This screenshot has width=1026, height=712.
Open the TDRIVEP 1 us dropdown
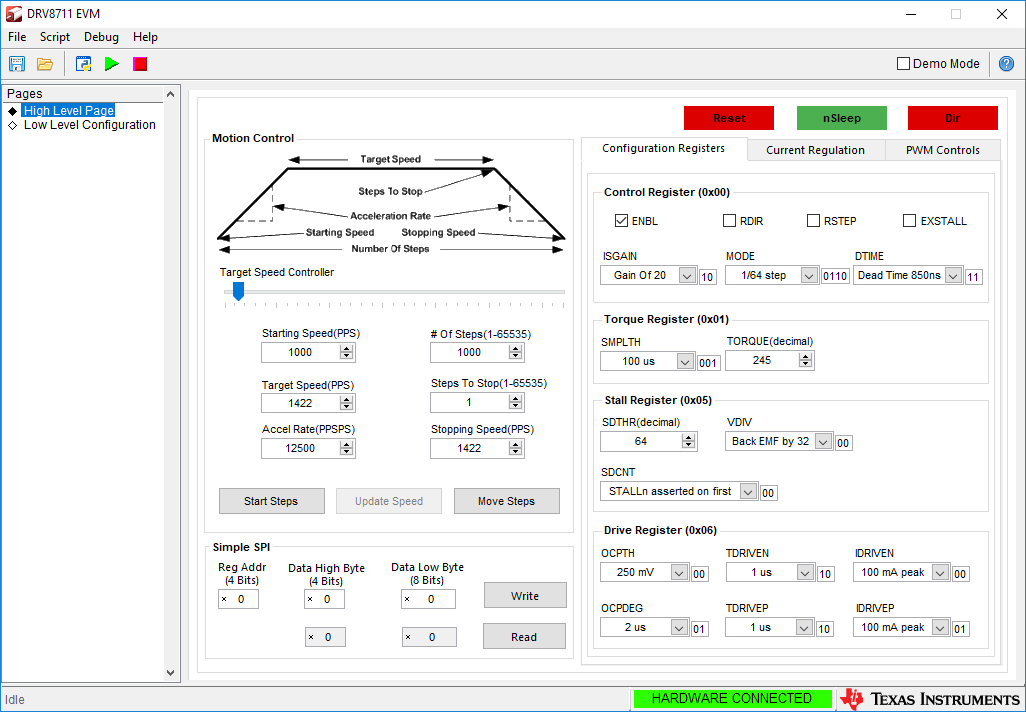click(770, 628)
